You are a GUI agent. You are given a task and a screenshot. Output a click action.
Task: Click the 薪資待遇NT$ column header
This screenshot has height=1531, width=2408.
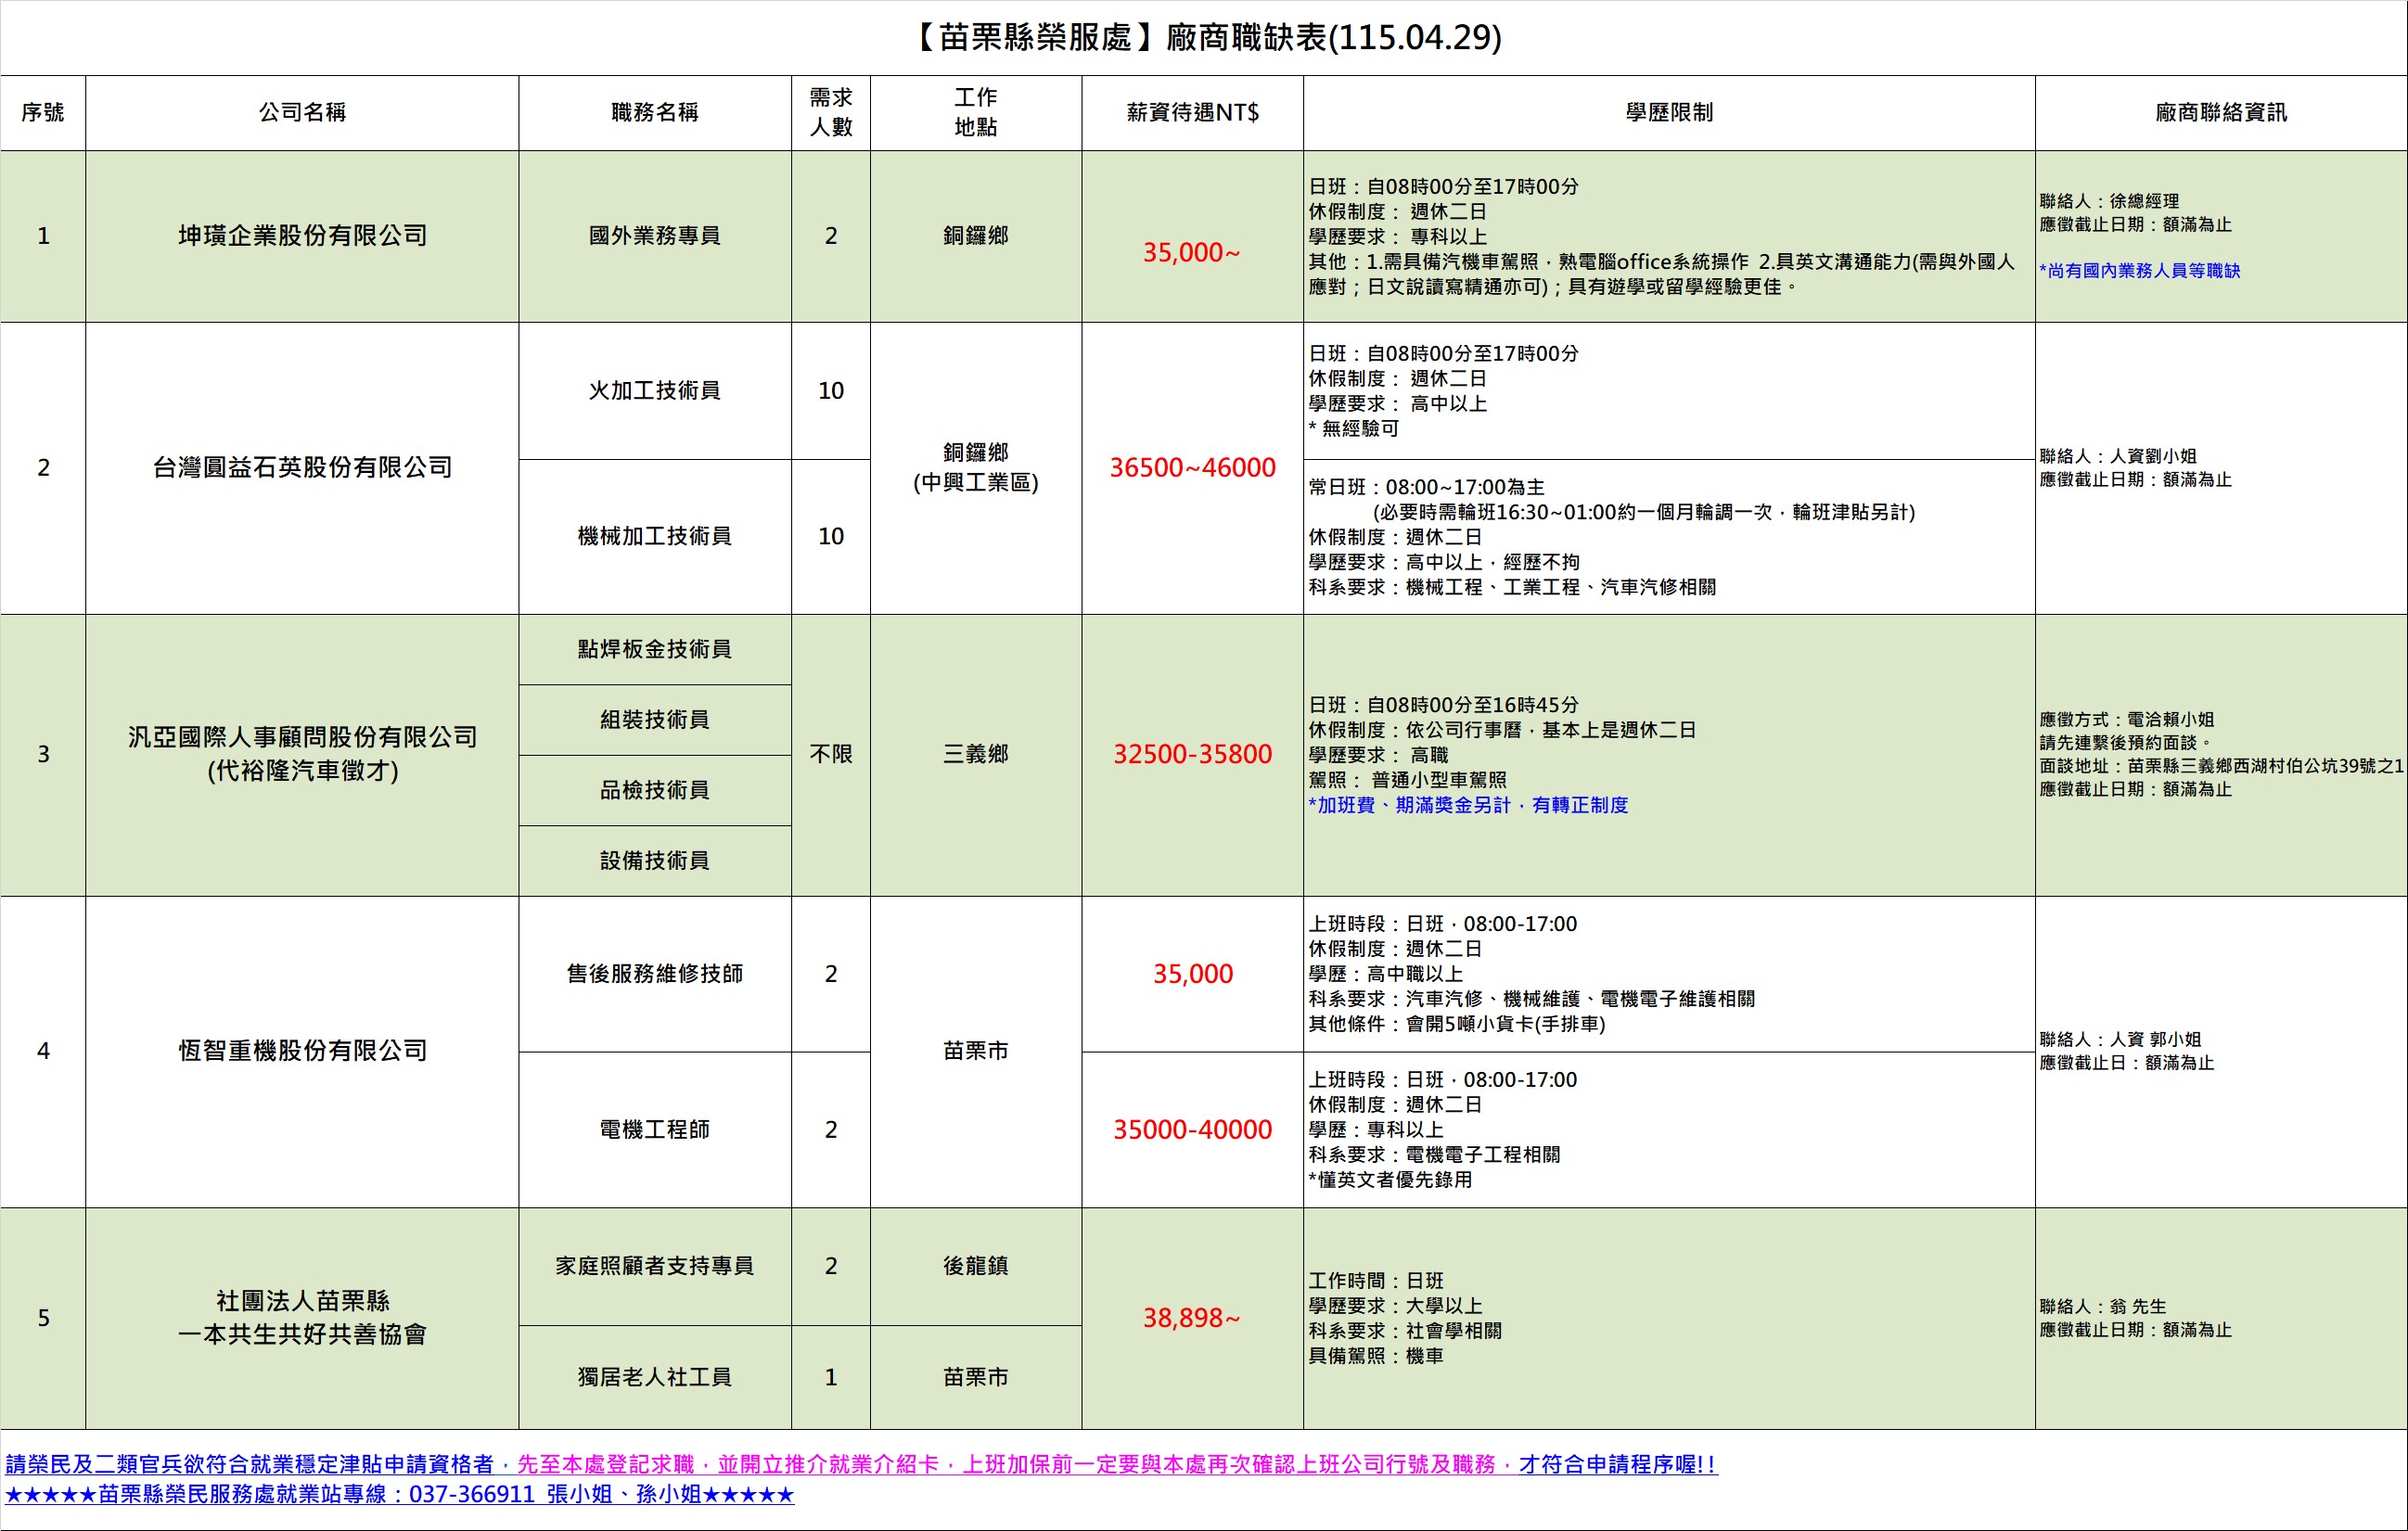pos(1192,112)
